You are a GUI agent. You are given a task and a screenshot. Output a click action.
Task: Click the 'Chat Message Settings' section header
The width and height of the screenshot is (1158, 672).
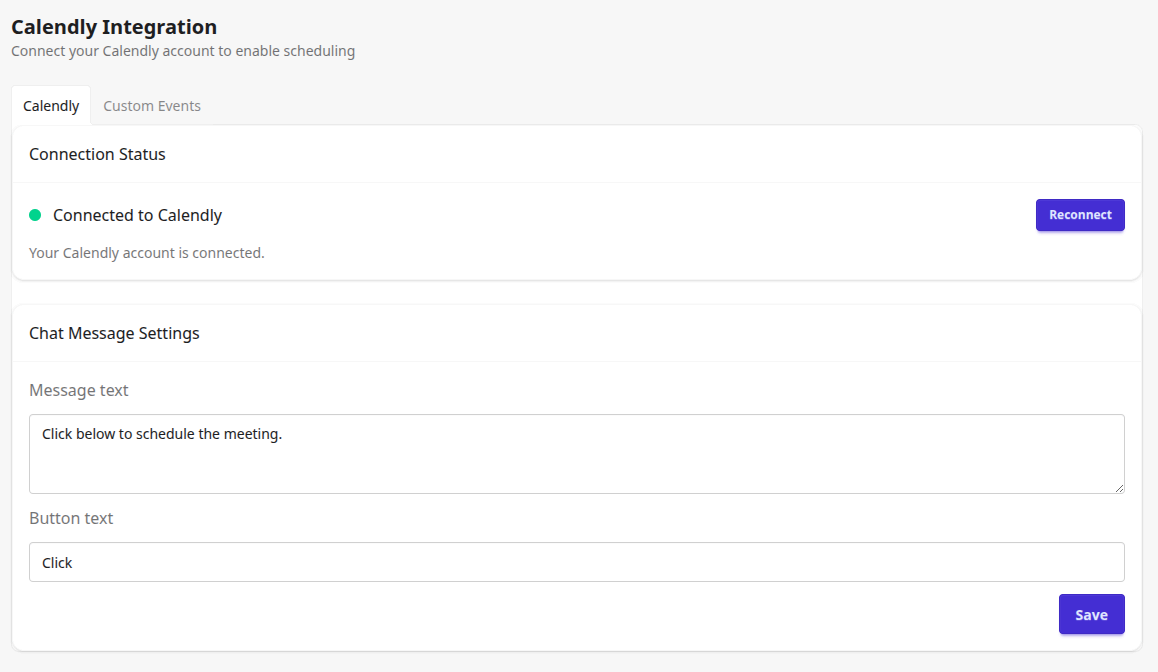point(114,333)
